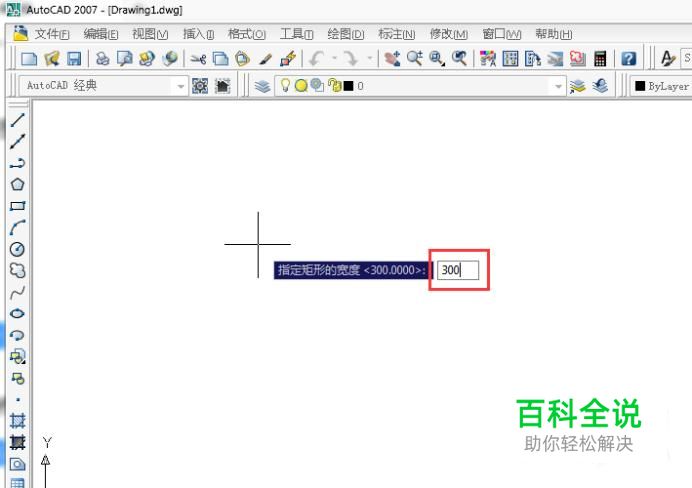Expand the undo history dropdown arrow

click(335, 58)
